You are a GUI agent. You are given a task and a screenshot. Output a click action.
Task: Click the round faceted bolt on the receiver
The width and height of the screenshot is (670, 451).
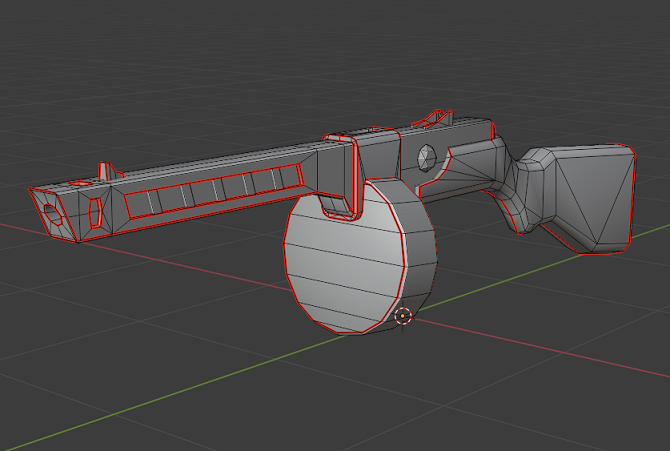[x=426, y=158]
